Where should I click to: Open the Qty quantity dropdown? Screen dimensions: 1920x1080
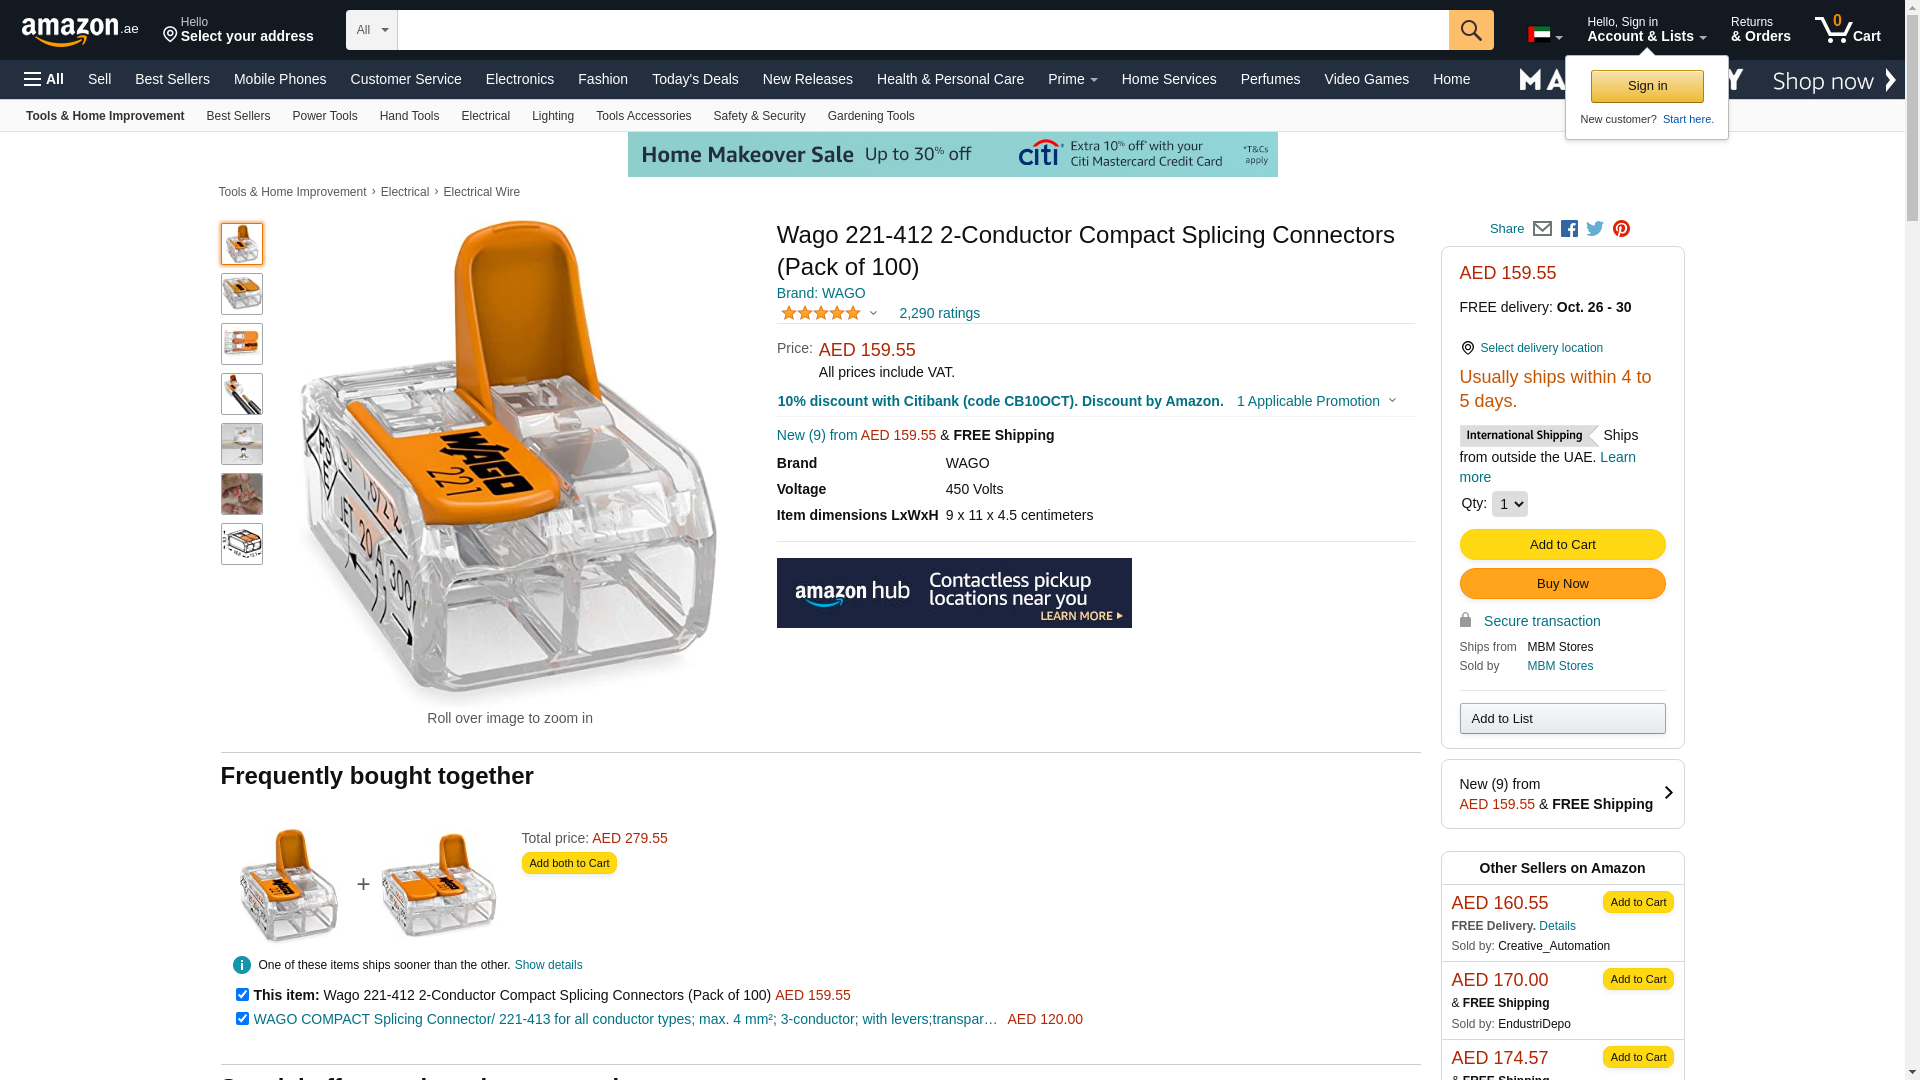pyautogui.click(x=1509, y=504)
